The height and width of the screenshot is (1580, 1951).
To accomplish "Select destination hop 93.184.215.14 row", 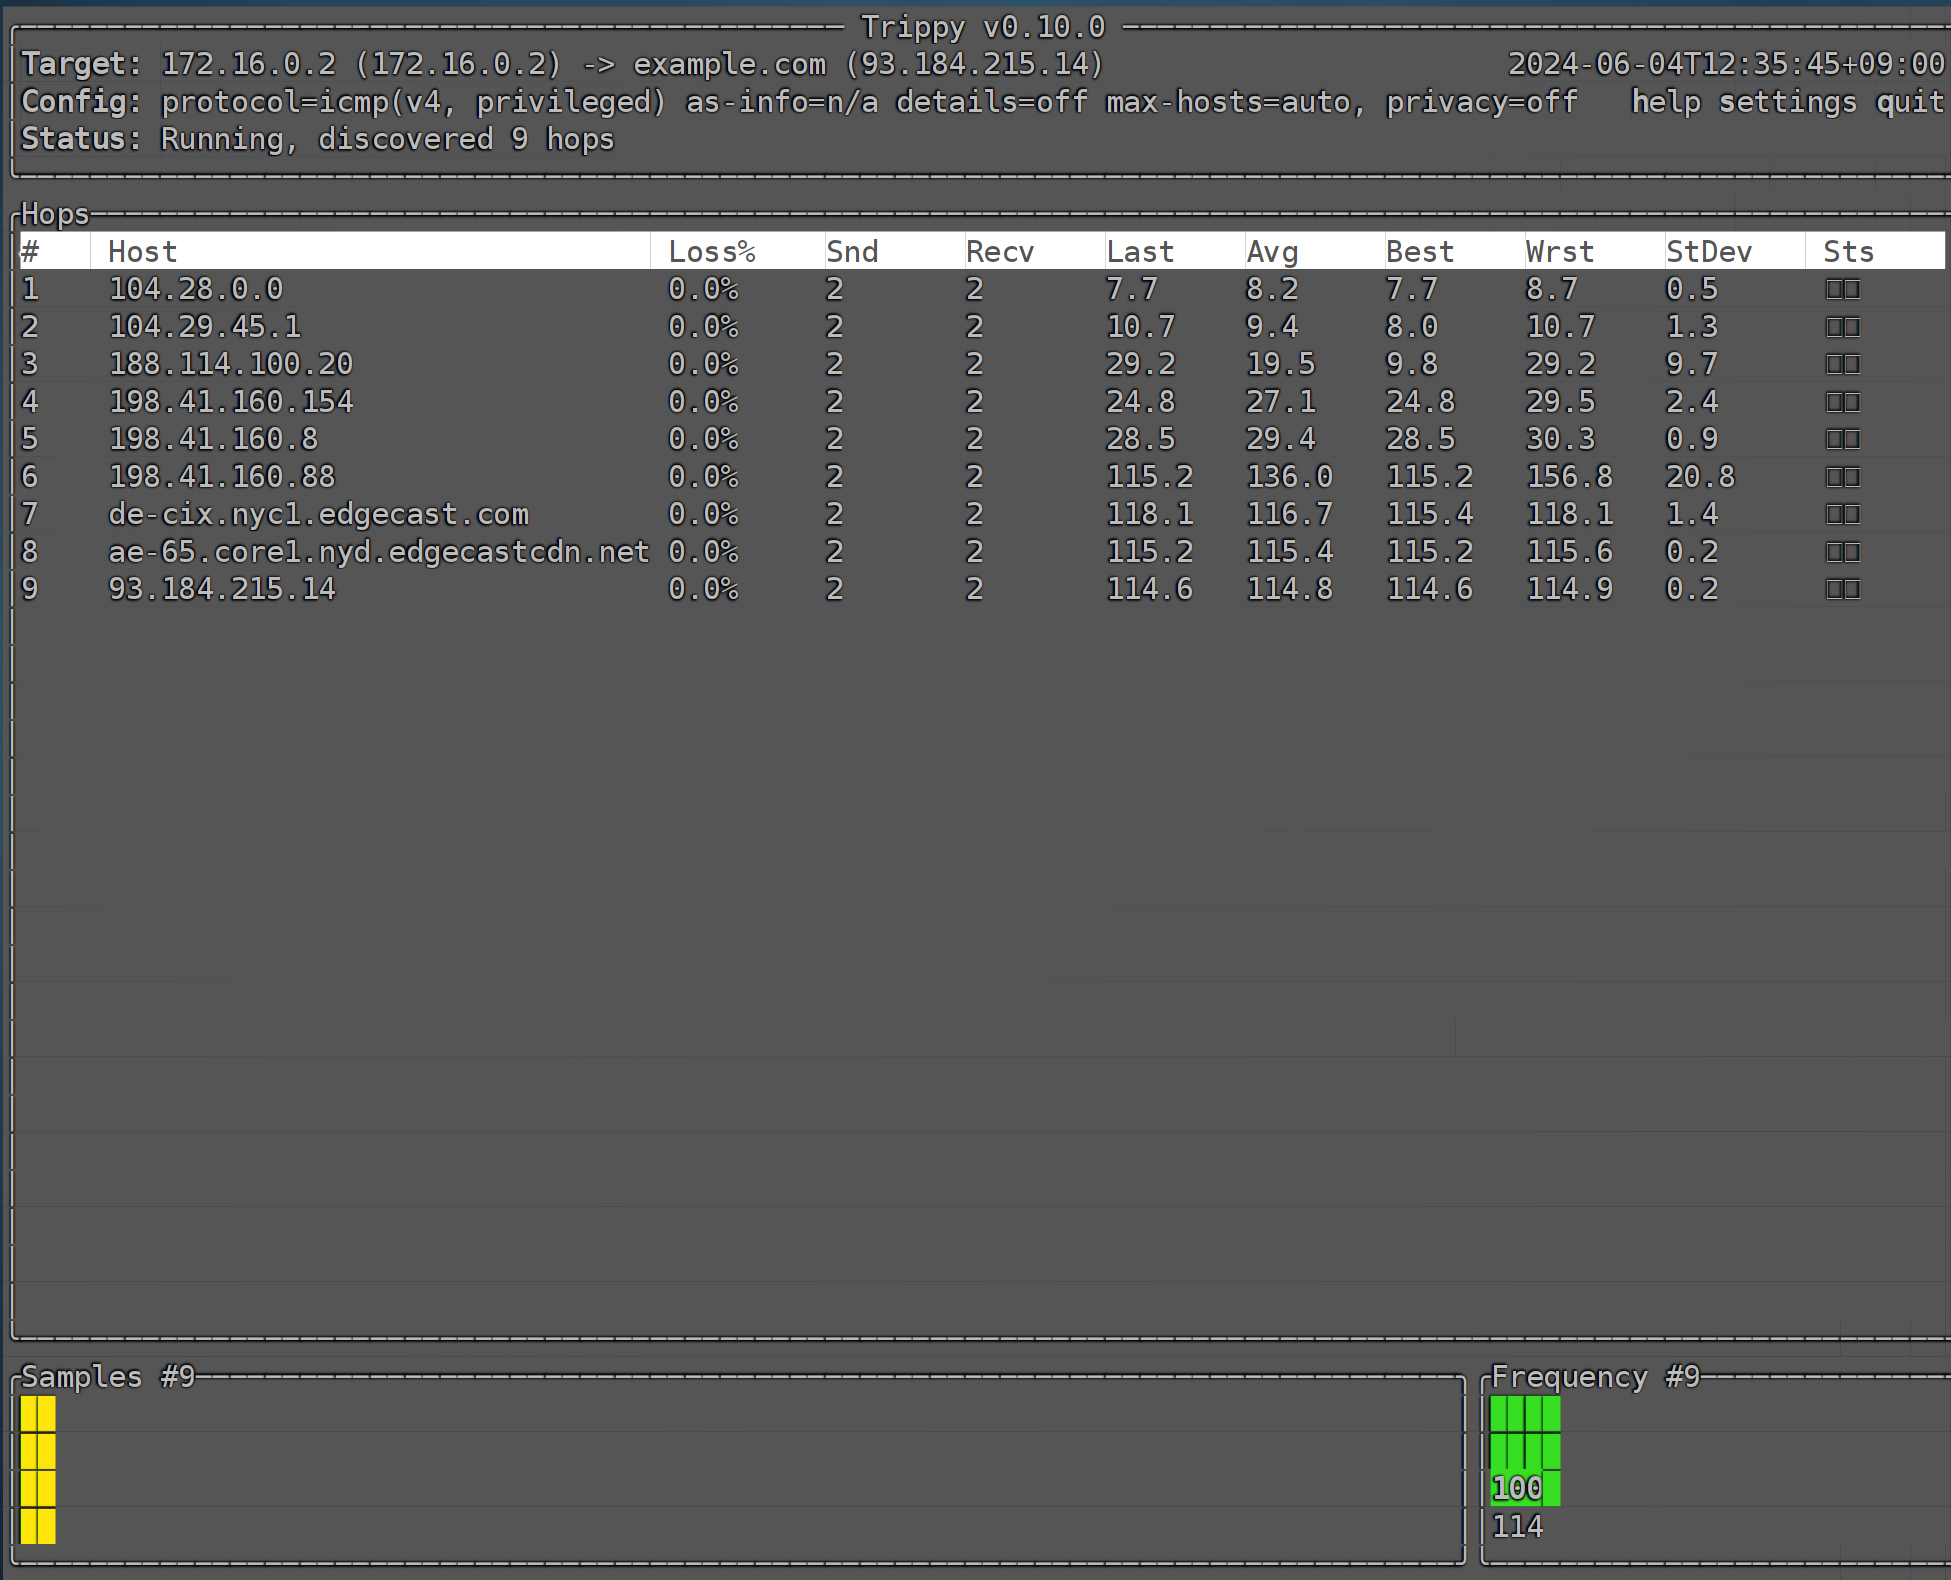I will 222,590.
